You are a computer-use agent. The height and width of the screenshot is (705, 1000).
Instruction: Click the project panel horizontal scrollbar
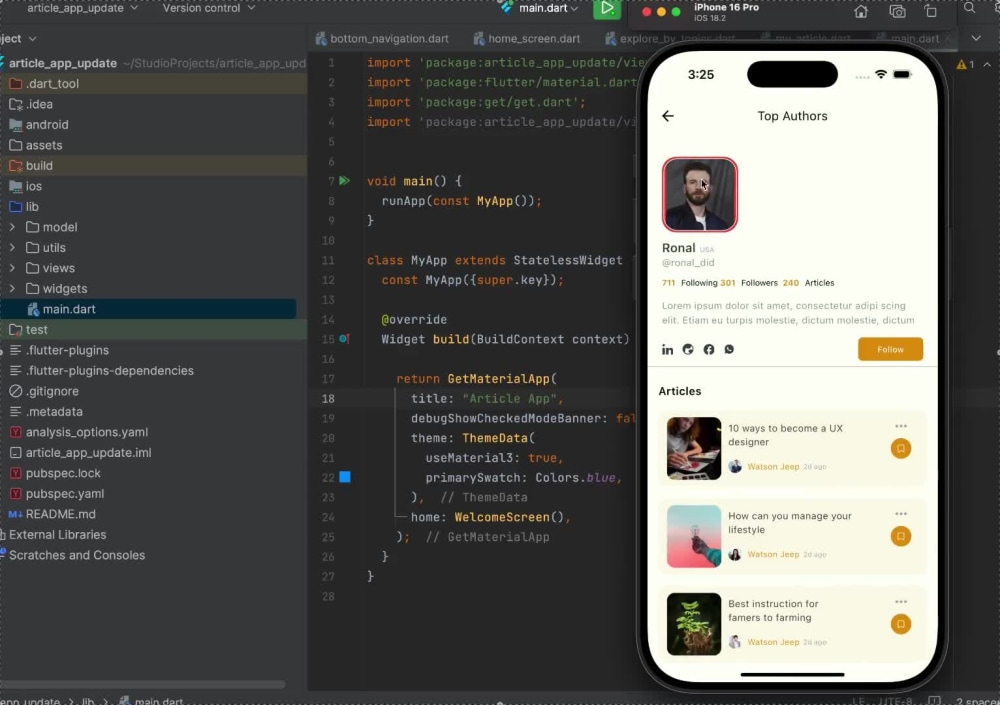point(142,684)
